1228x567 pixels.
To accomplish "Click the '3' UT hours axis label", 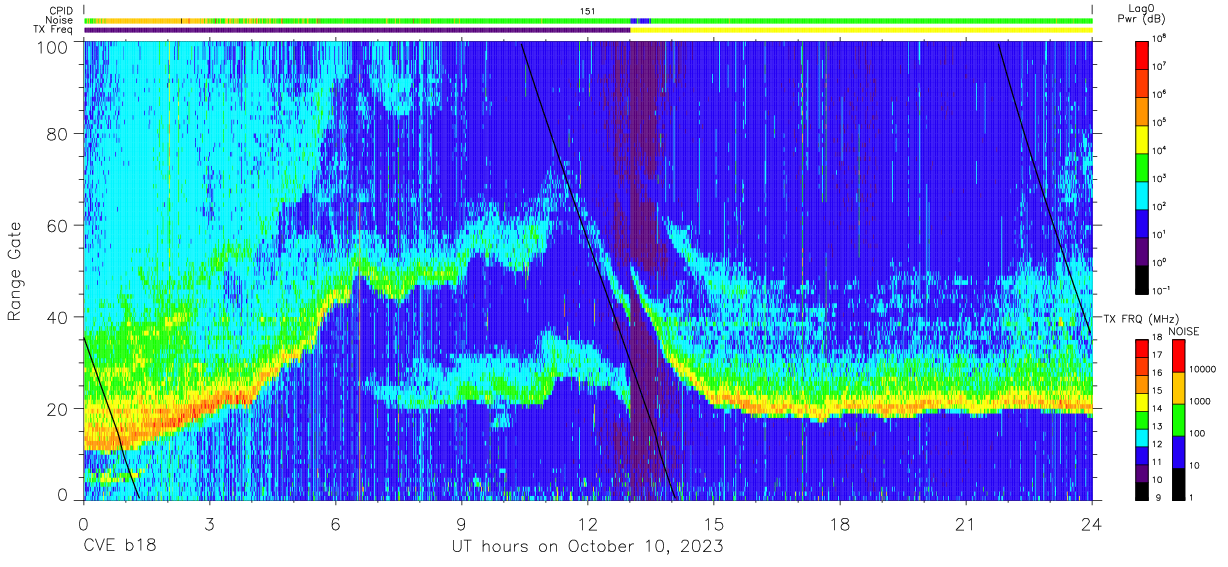I will coord(210,525).
